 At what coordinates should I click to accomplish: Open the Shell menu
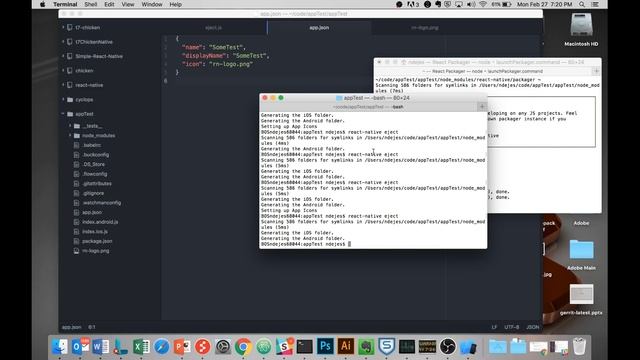pyautogui.click(x=91, y=4)
